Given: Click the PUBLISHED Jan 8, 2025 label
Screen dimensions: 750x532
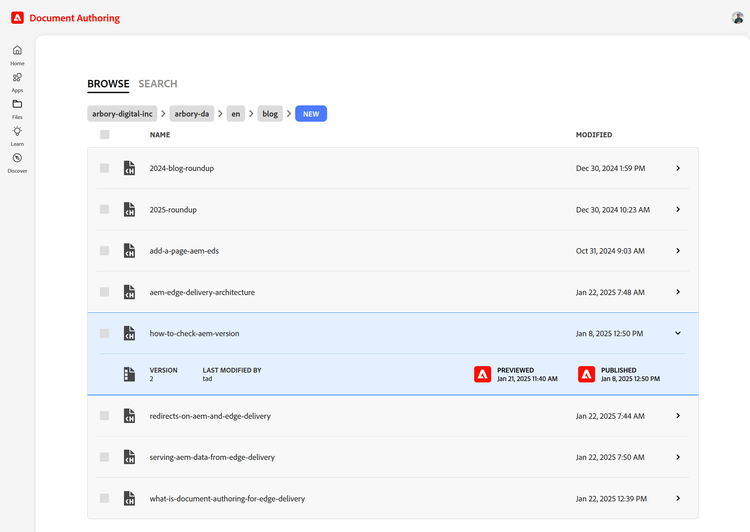Looking at the screenshot, I should tap(630, 374).
